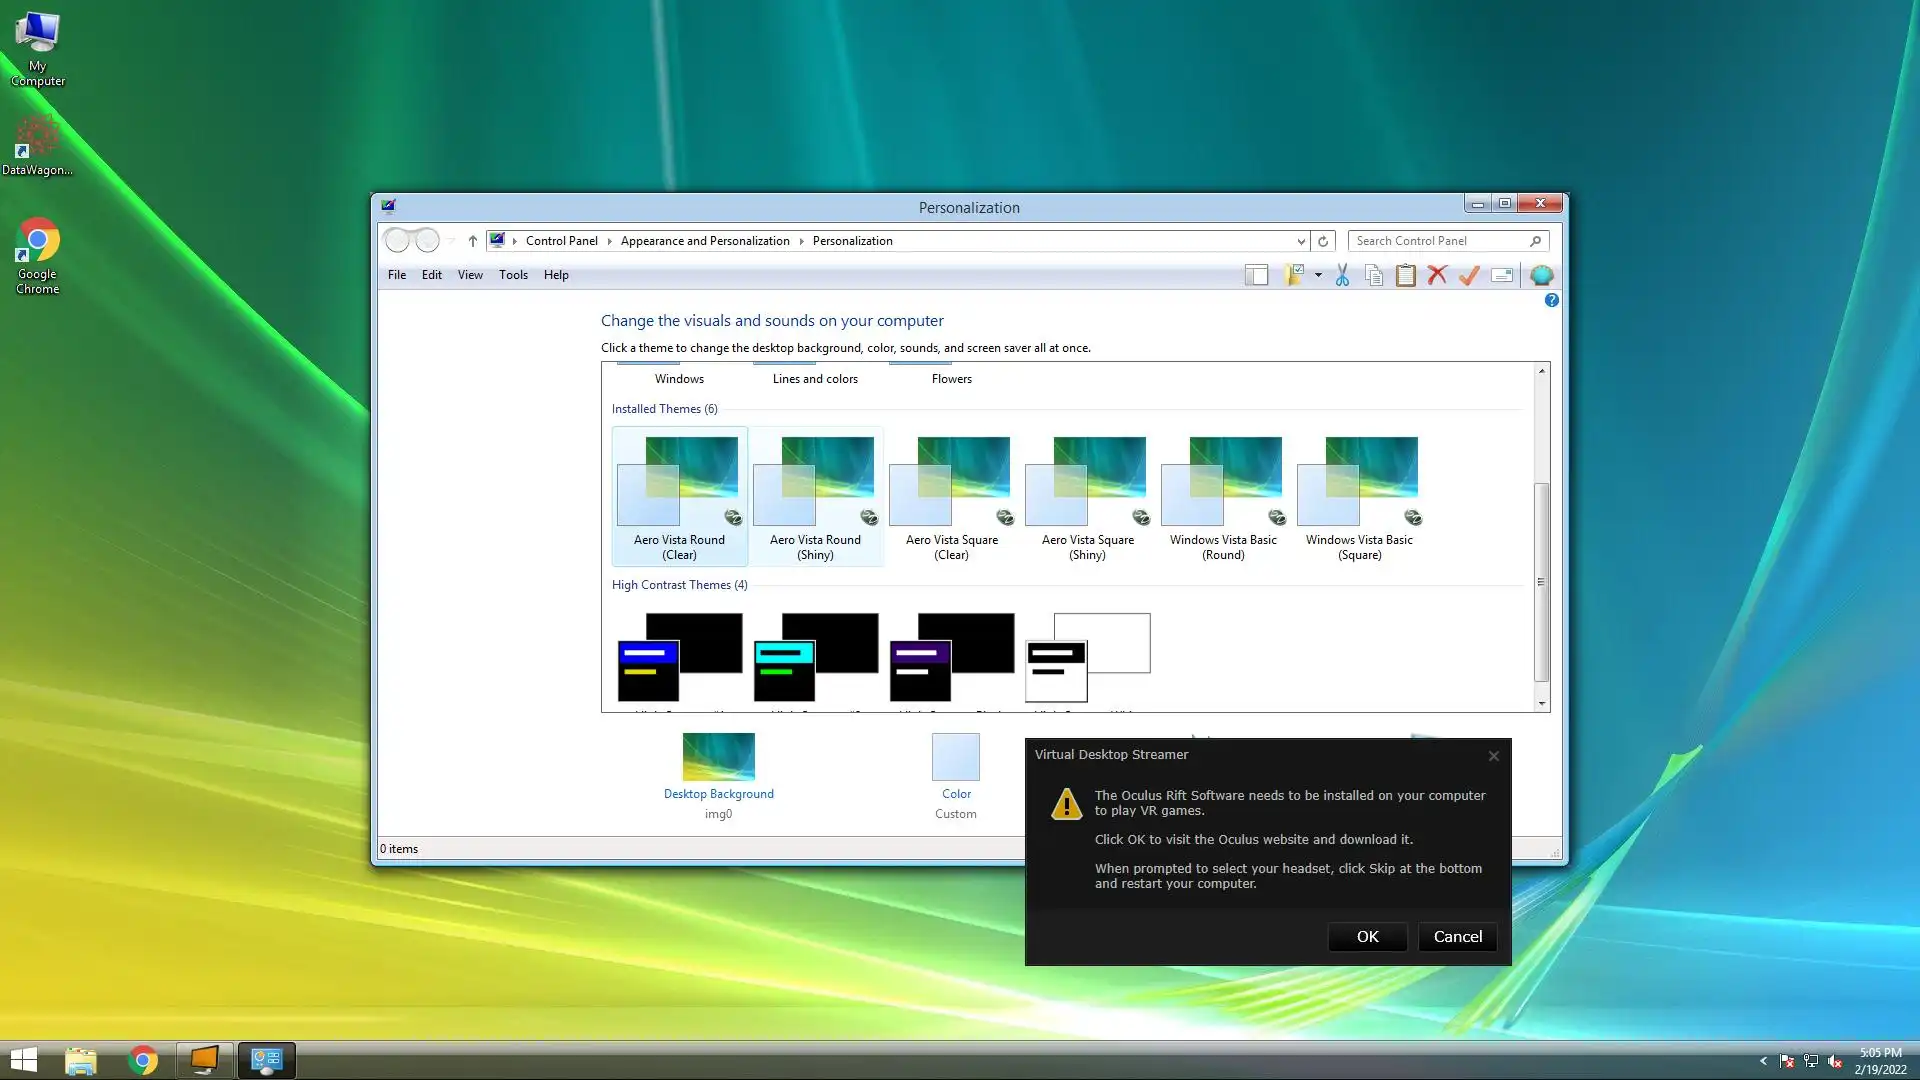Click the Color swatch setting

pyautogui.click(x=955, y=757)
